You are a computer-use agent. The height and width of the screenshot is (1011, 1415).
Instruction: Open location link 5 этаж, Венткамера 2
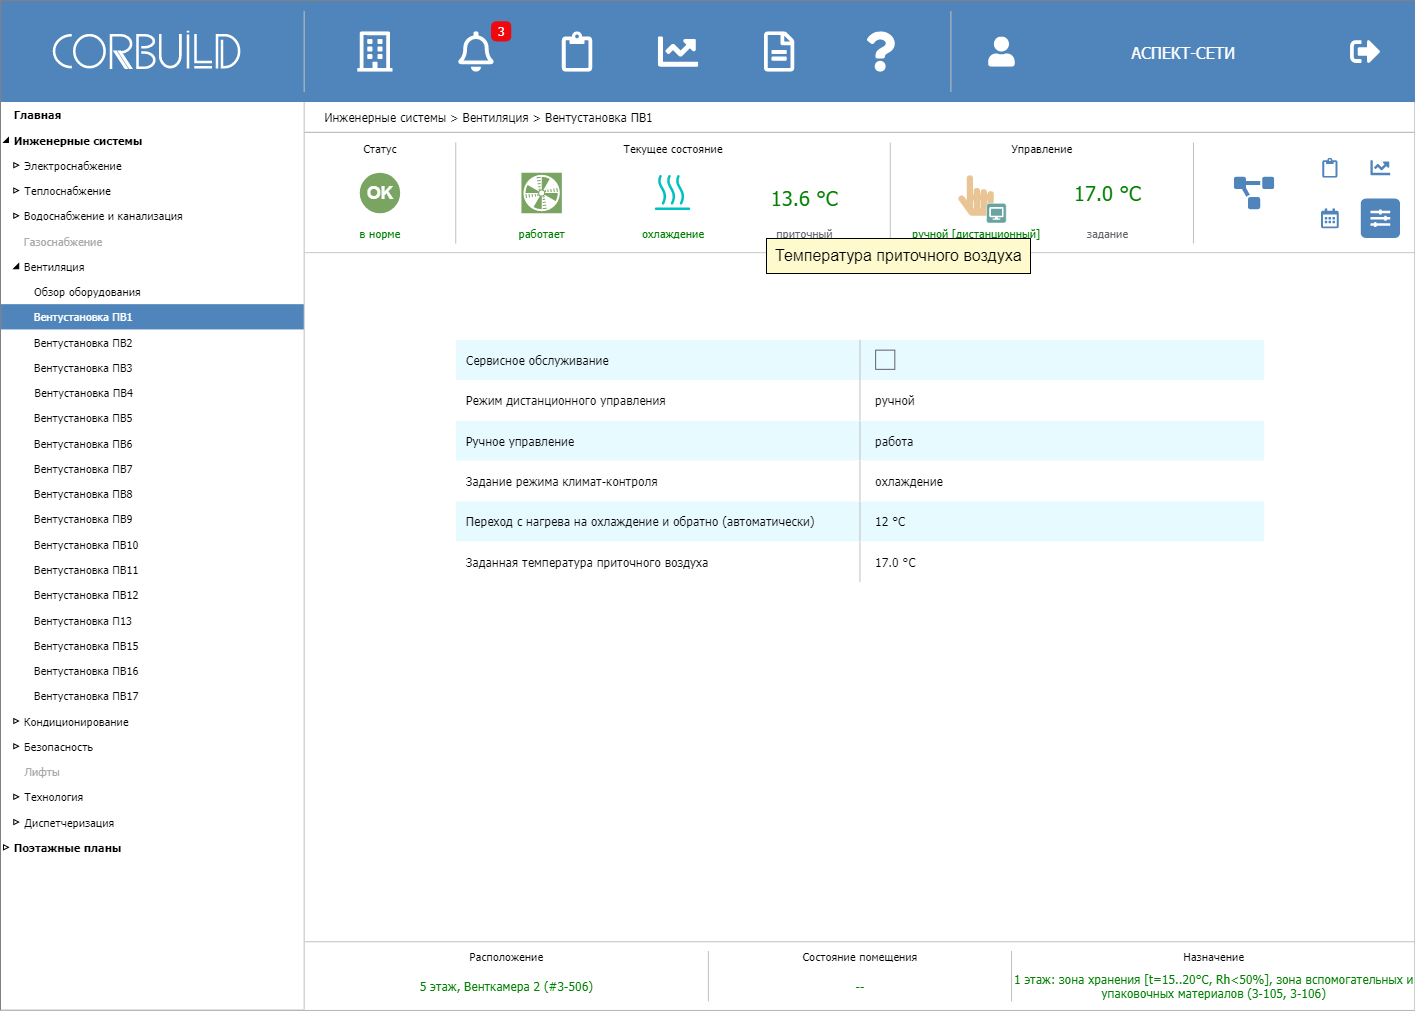(506, 987)
